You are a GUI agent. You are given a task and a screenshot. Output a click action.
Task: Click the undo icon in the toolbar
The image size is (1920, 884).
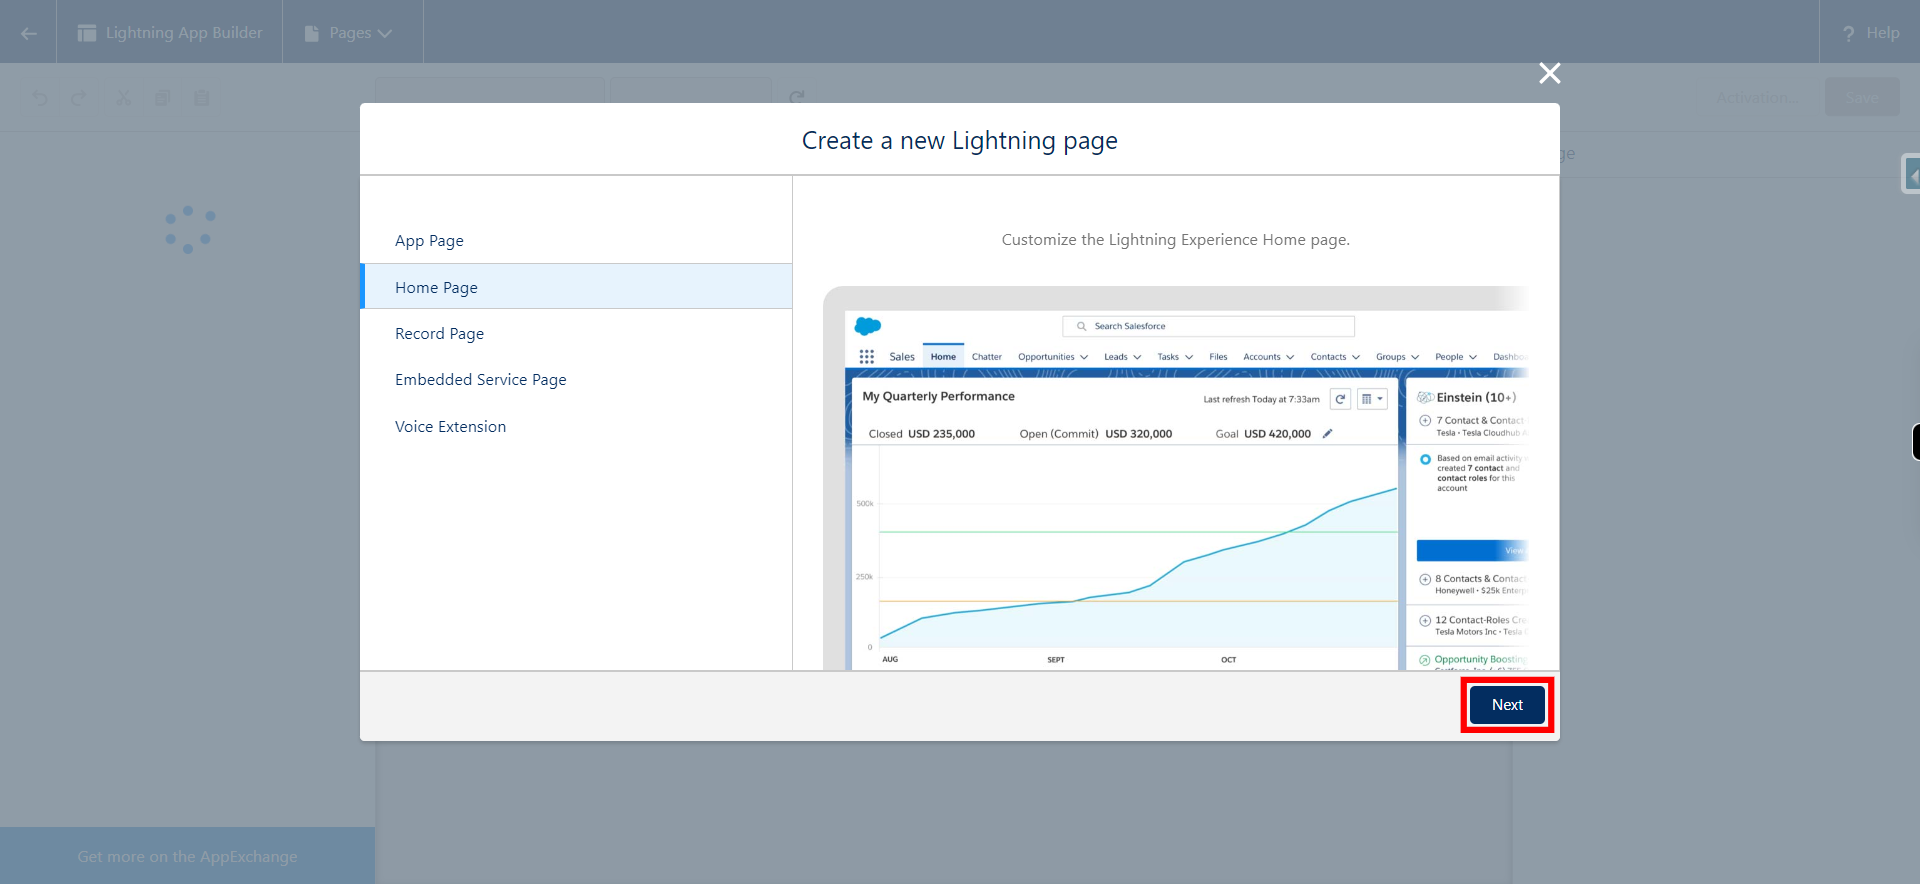[x=40, y=98]
